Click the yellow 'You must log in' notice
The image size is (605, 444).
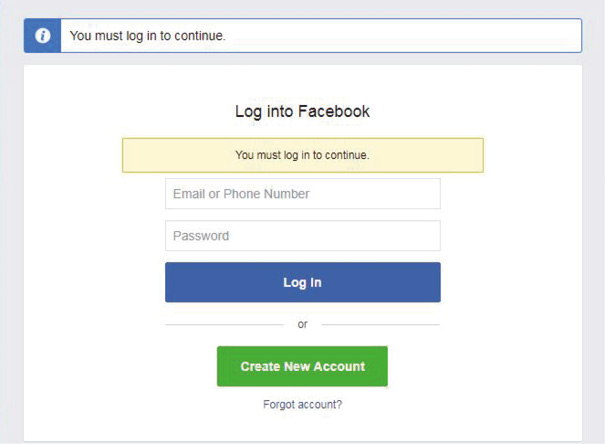[302, 155]
